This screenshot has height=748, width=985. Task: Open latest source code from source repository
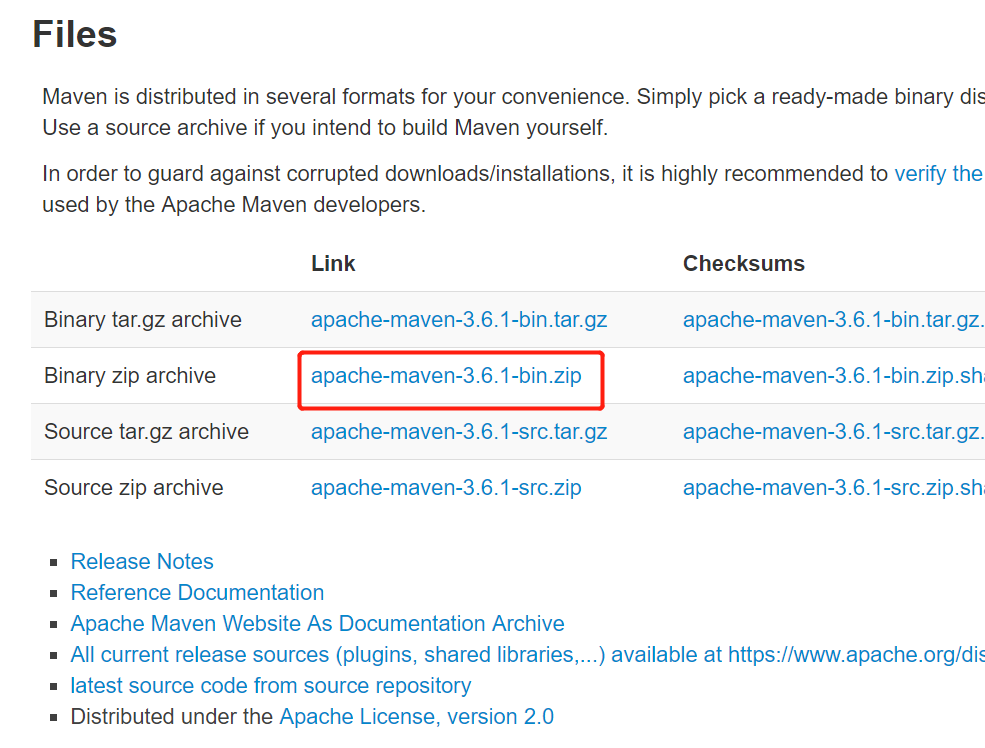click(x=270, y=685)
